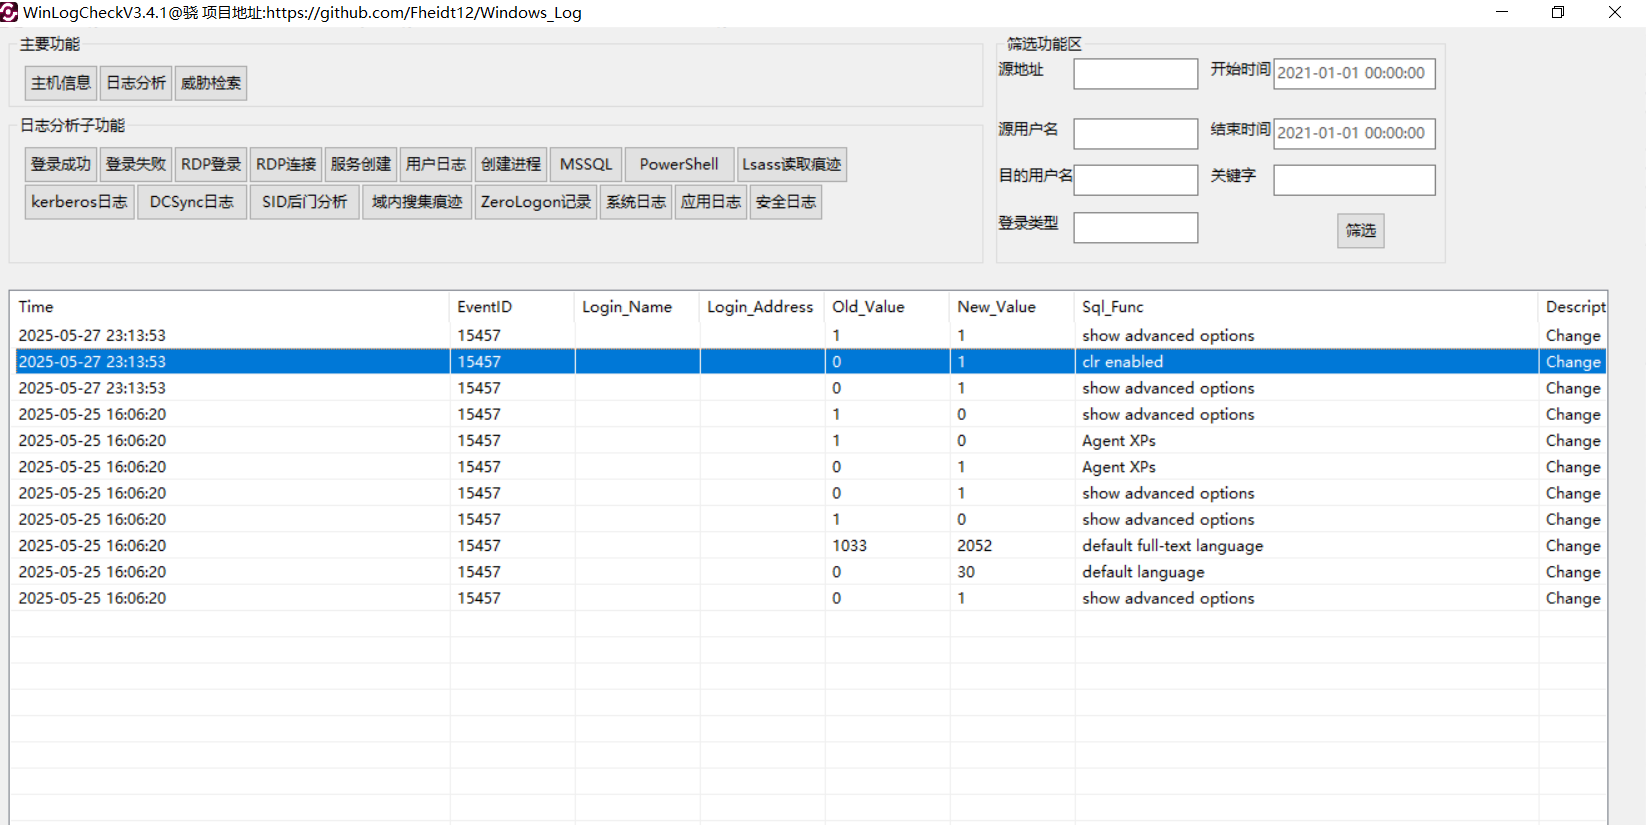
Task: Click the Descript column header
Action: pos(1573,307)
